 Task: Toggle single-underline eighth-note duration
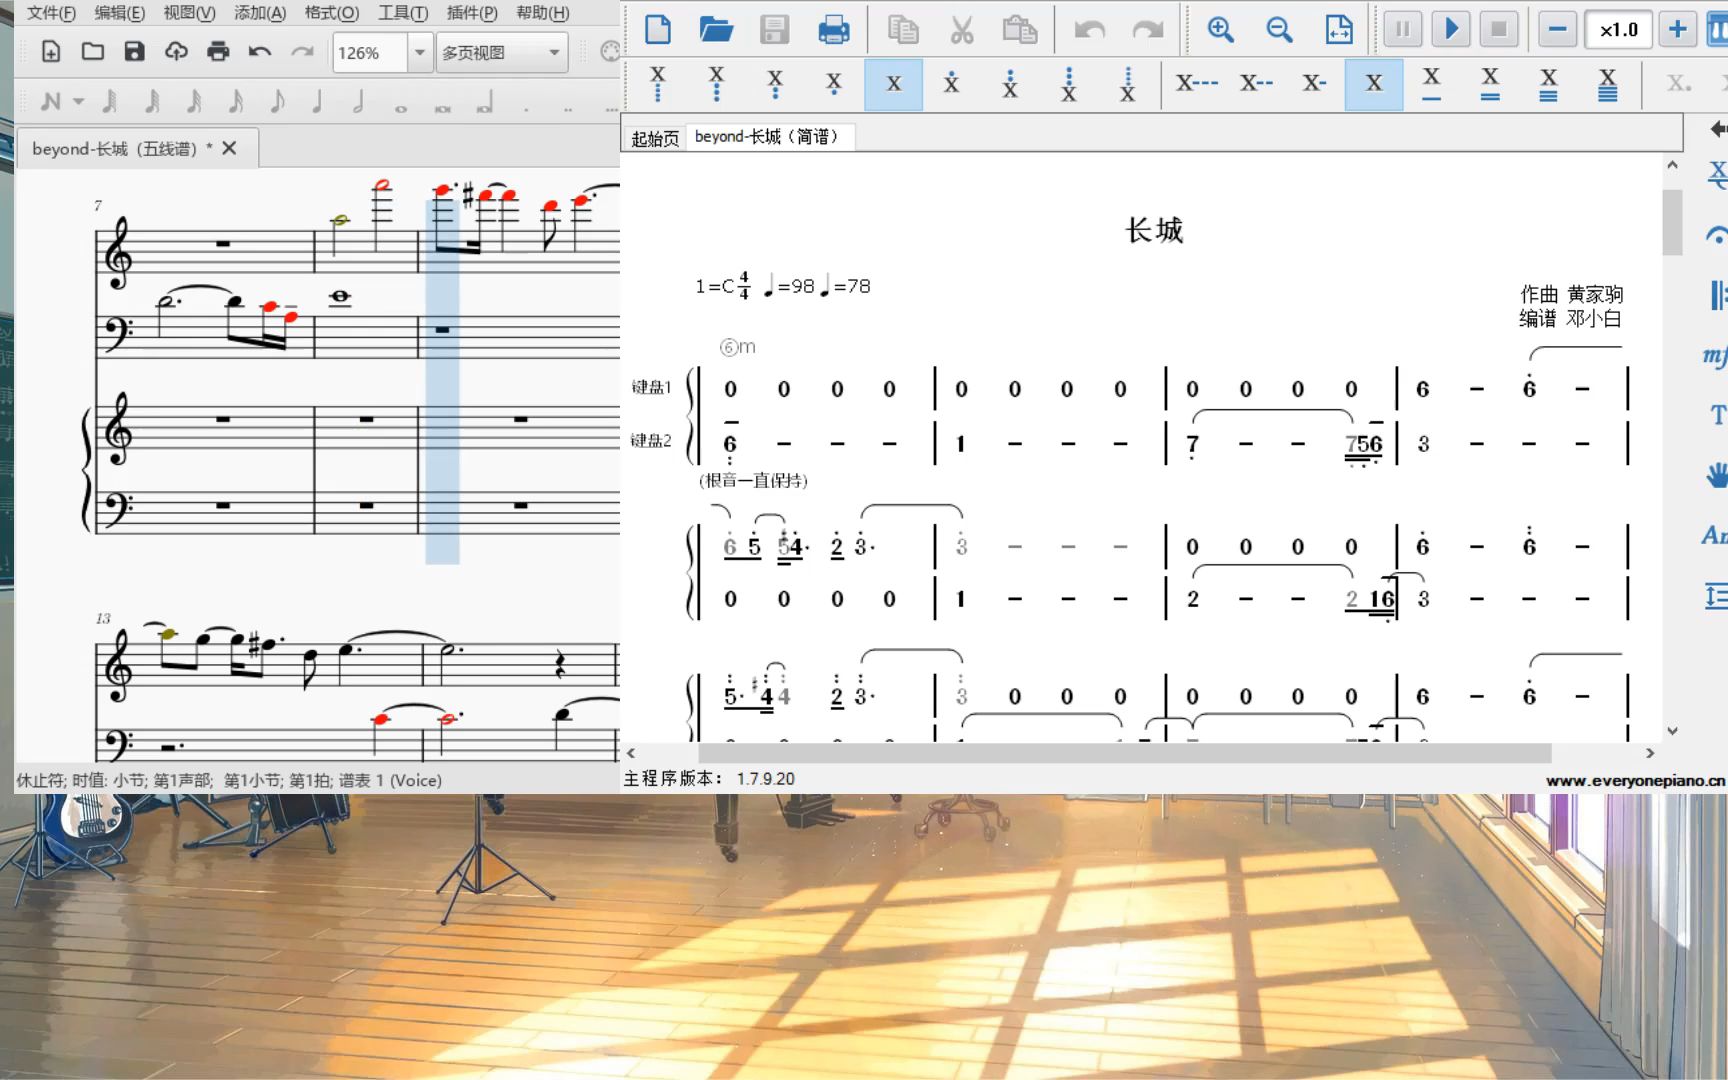pos(1432,84)
